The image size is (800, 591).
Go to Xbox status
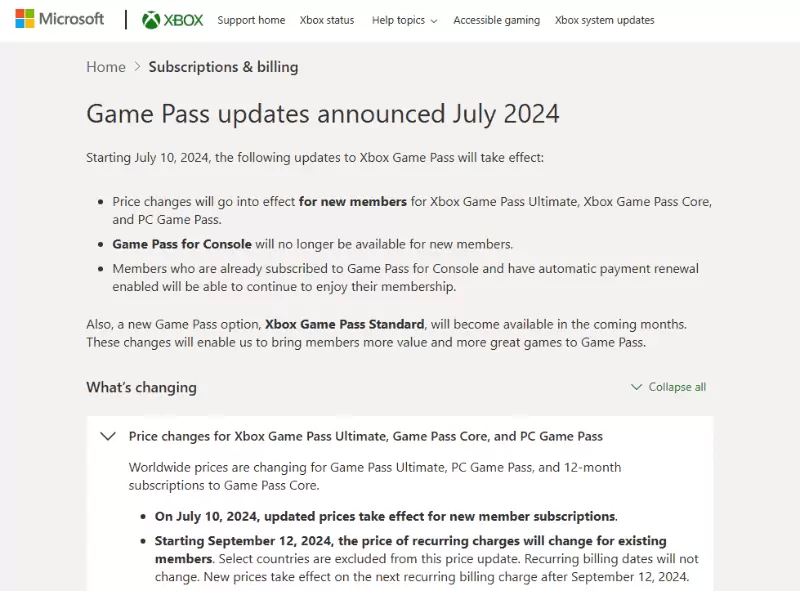[327, 20]
